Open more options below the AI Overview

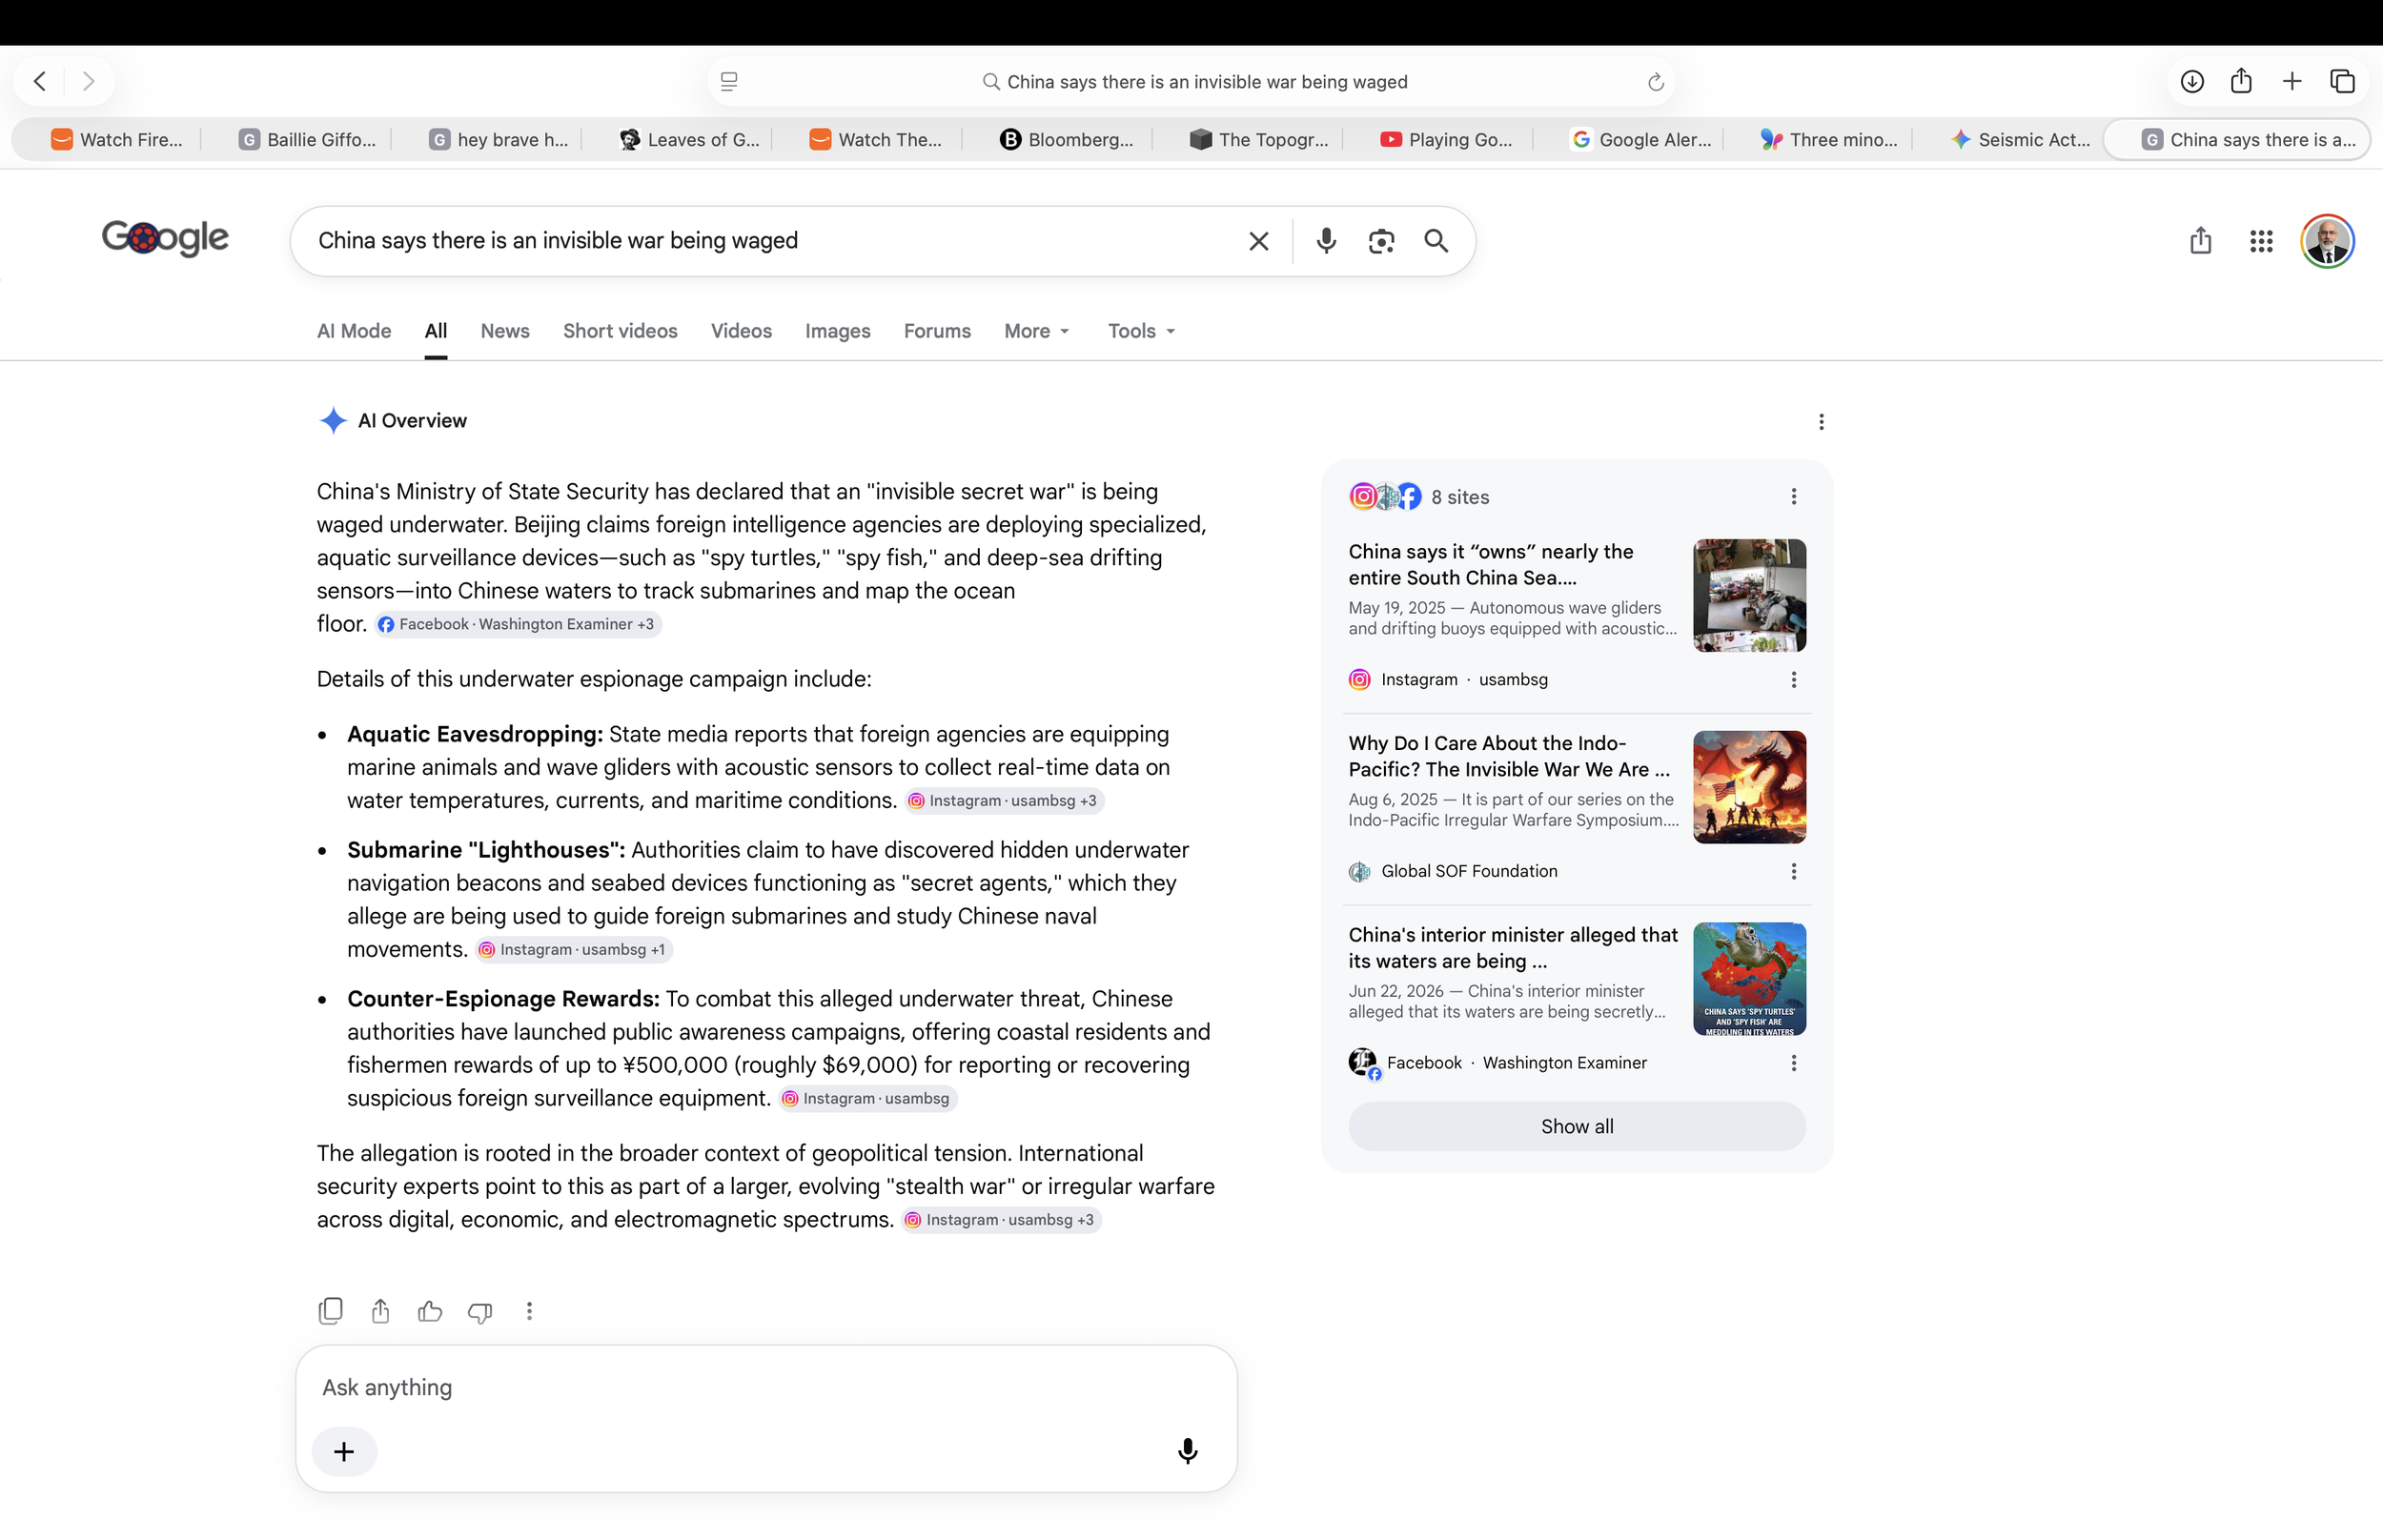pyautogui.click(x=529, y=1311)
